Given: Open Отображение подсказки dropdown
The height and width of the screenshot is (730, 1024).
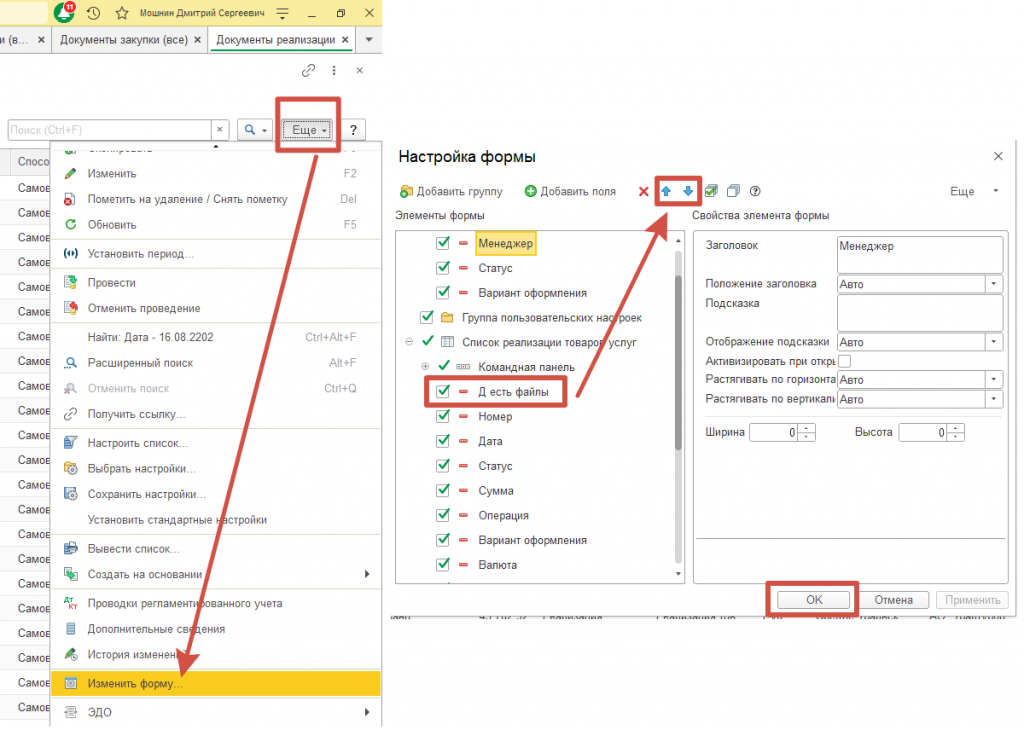Looking at the screenshot, I should pyautogui.click(x=994, y=341).
